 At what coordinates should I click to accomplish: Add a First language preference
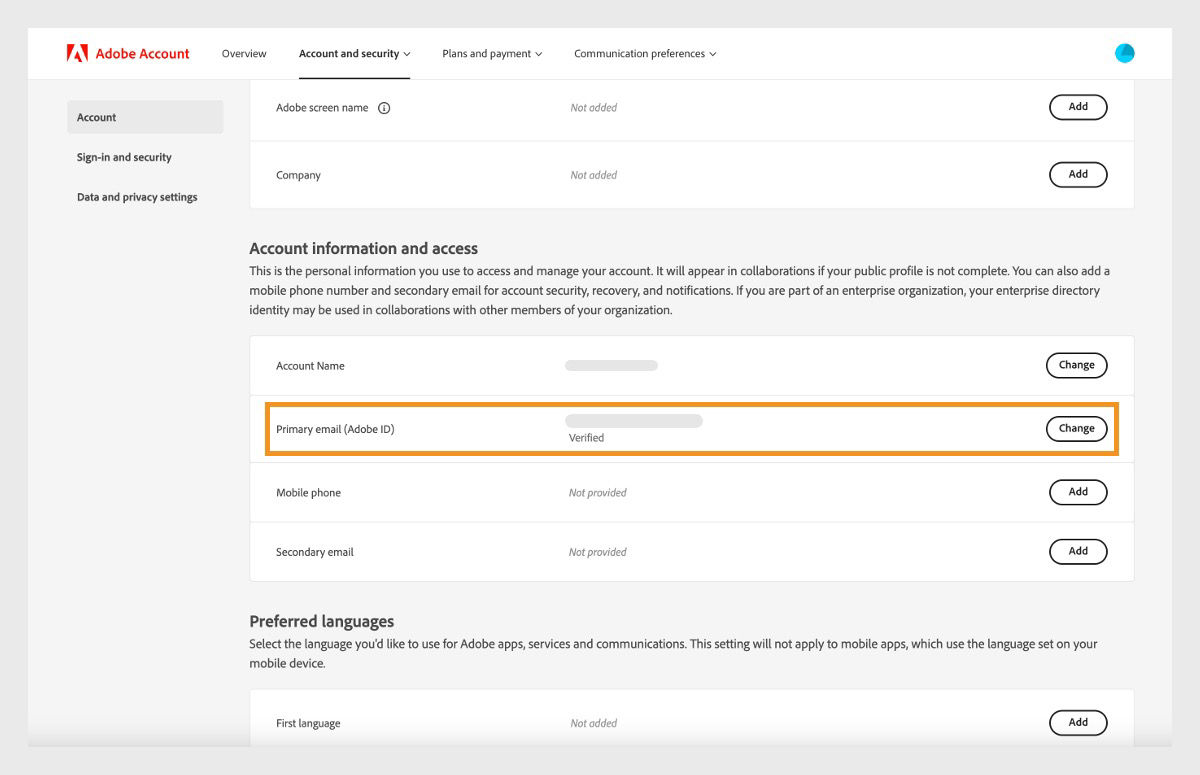coord(1077,722)
